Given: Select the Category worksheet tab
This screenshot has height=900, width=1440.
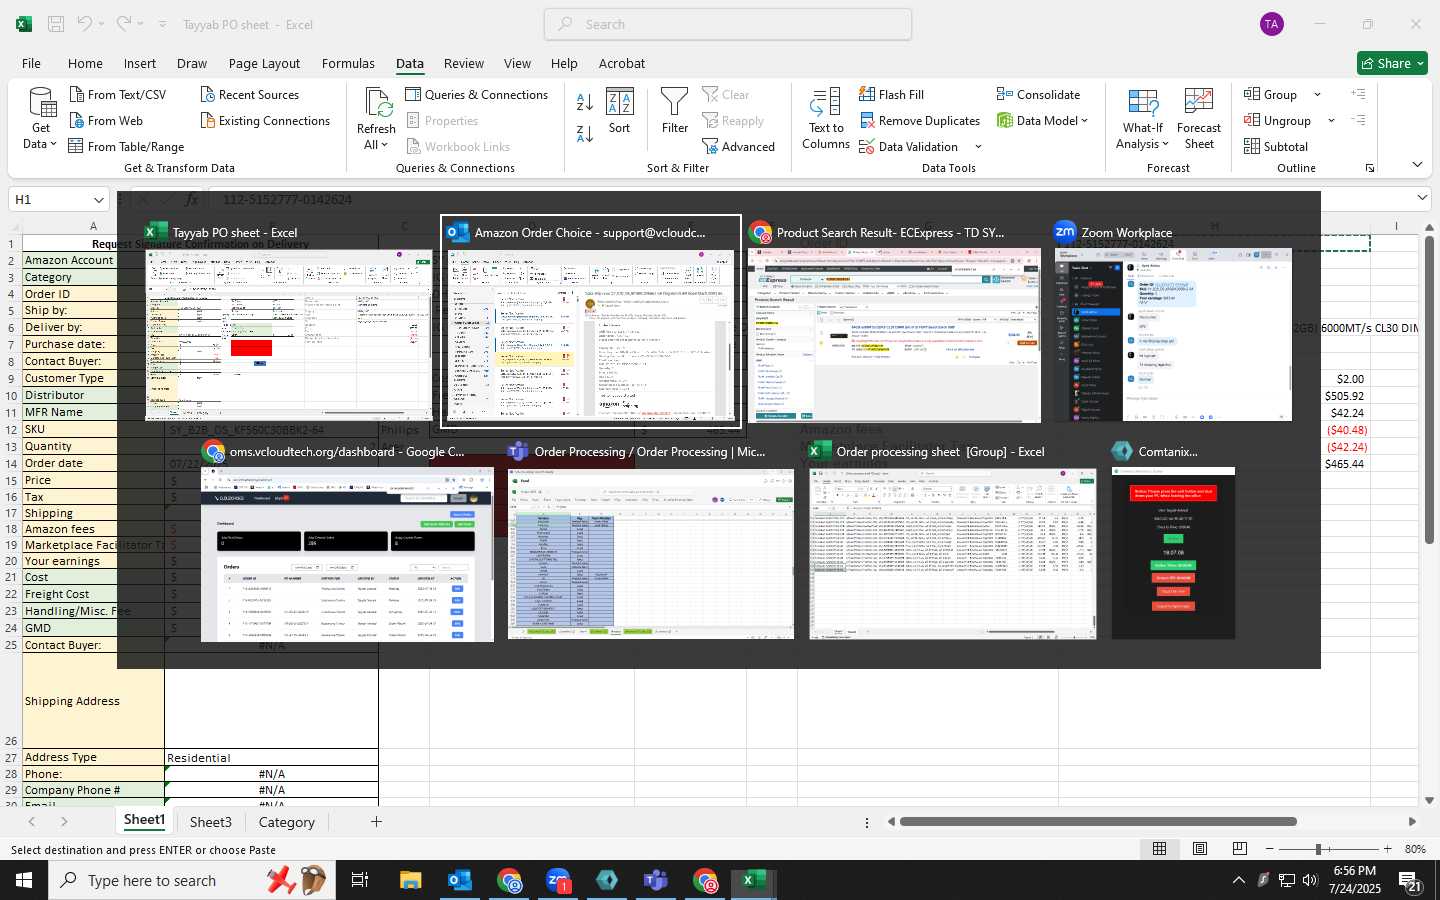Looking at the screenshot, I should [287, 822].
